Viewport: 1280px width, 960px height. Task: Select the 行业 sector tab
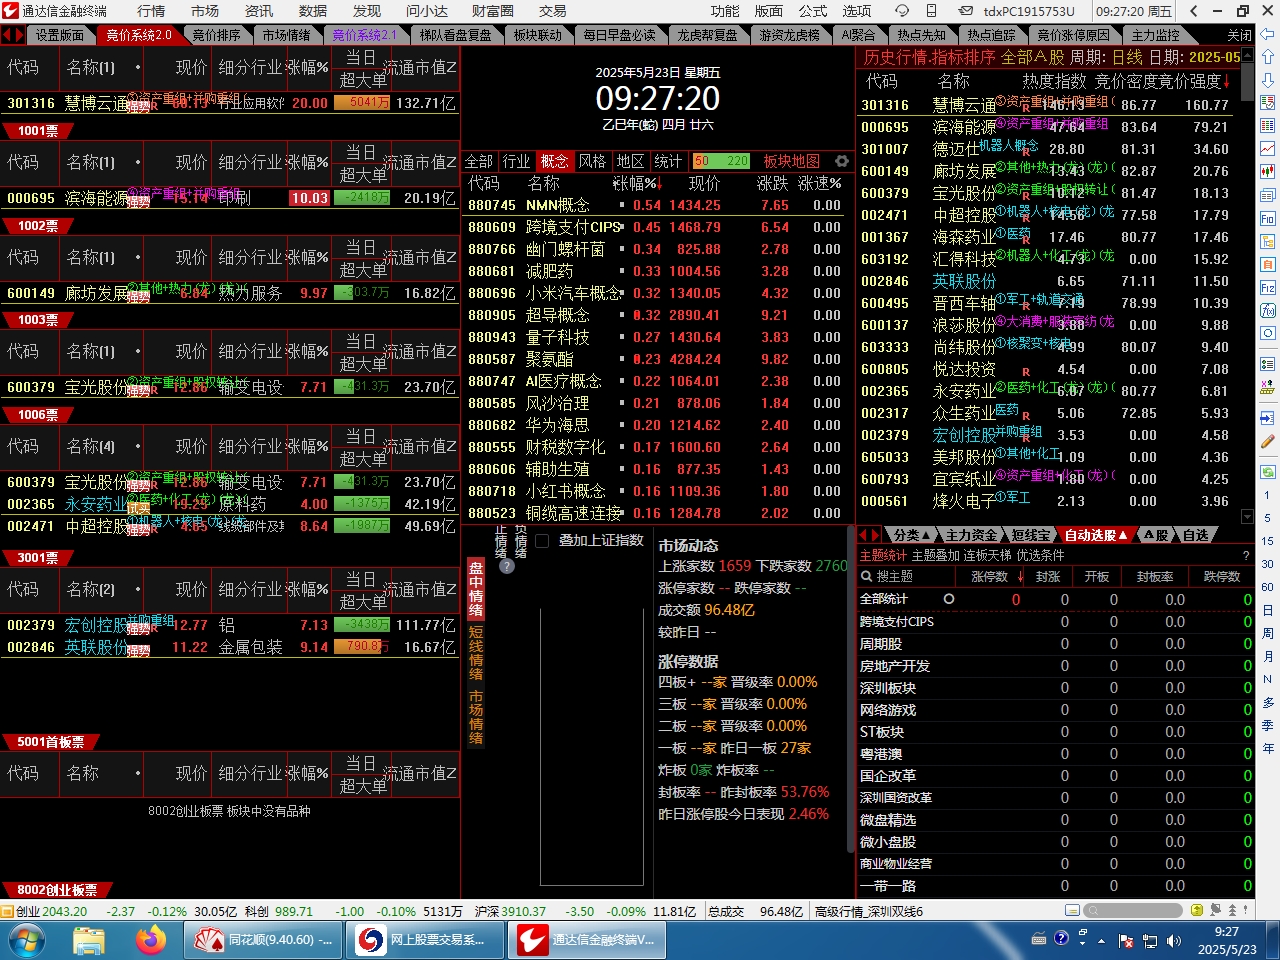click(x=516, y=161)
